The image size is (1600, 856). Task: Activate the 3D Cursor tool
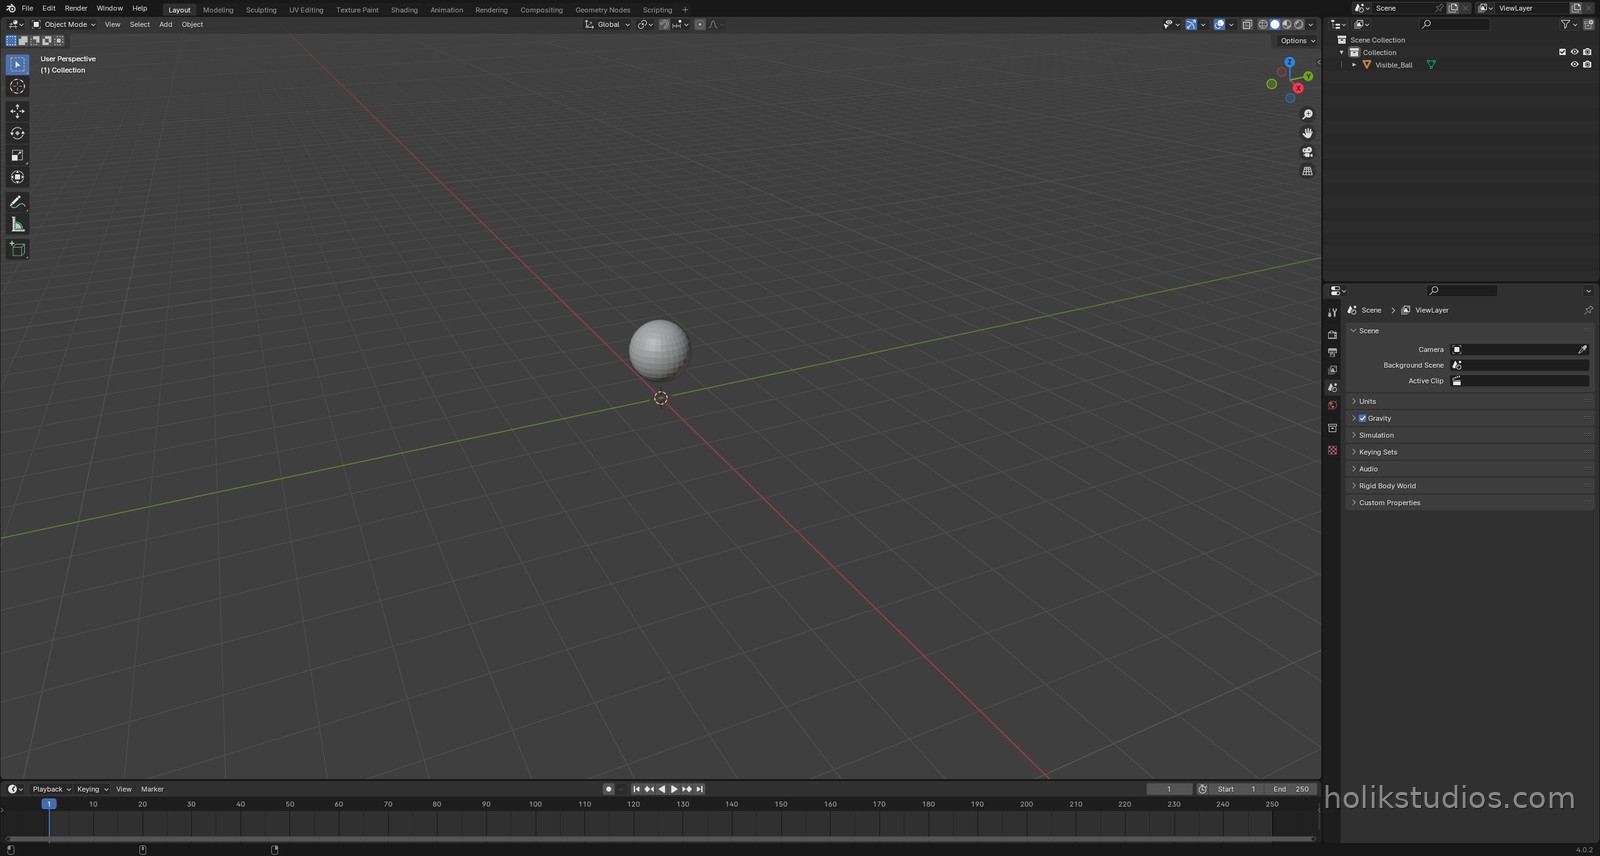point(17,86)
